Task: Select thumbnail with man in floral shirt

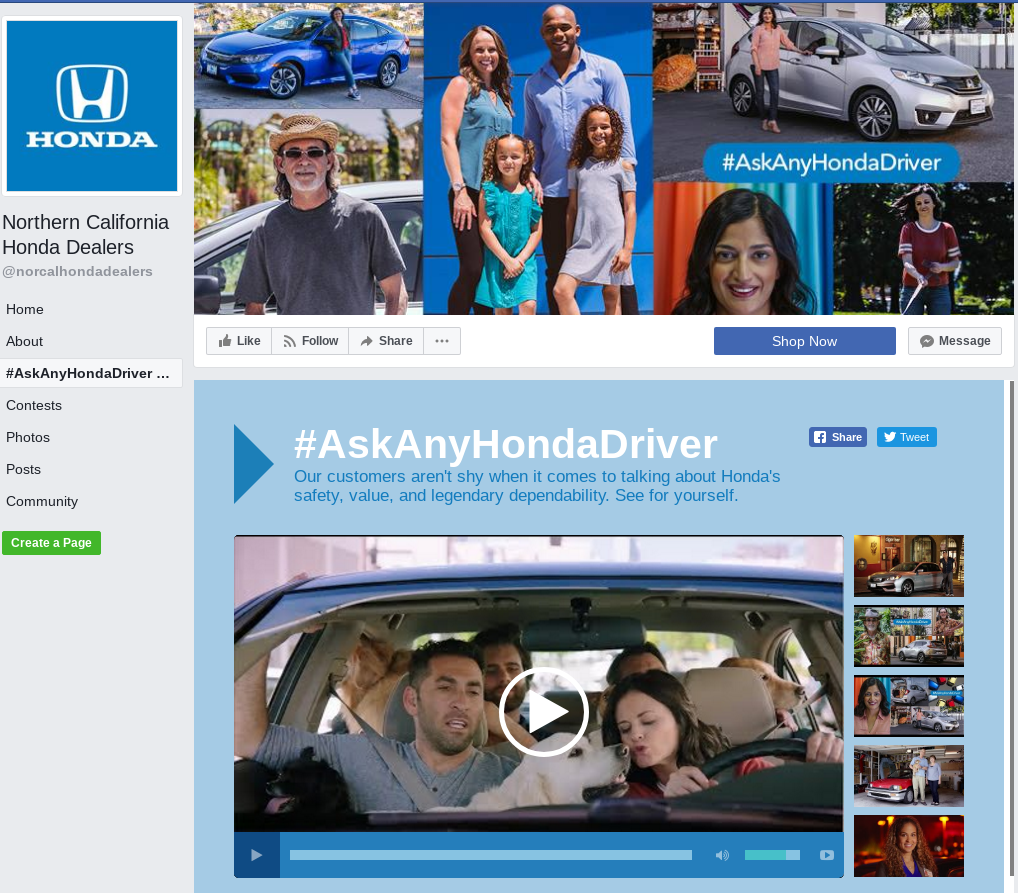Action: pos(908,636)
